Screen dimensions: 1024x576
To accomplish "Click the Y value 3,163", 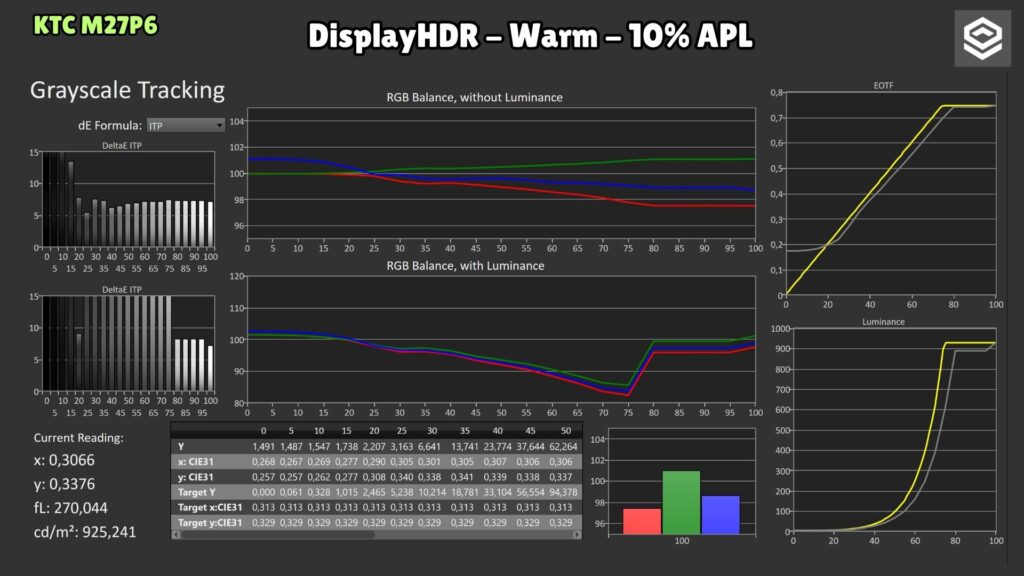I will click(x=401, y=447).
